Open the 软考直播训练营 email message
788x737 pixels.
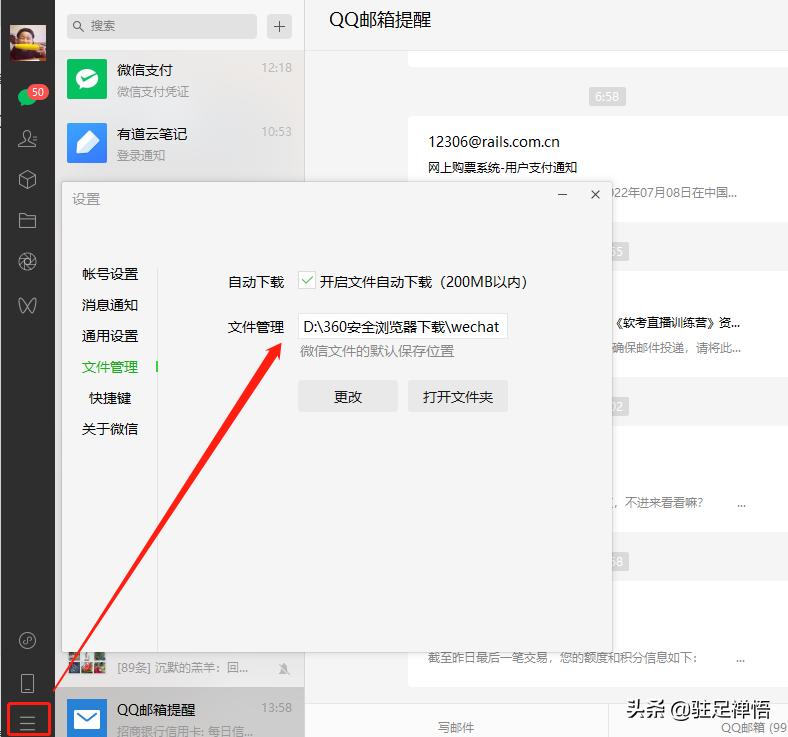pos(700,324)
